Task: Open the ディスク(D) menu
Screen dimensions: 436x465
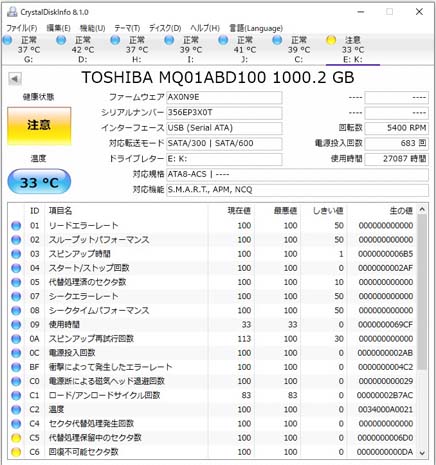Action: tap(165, 28)
